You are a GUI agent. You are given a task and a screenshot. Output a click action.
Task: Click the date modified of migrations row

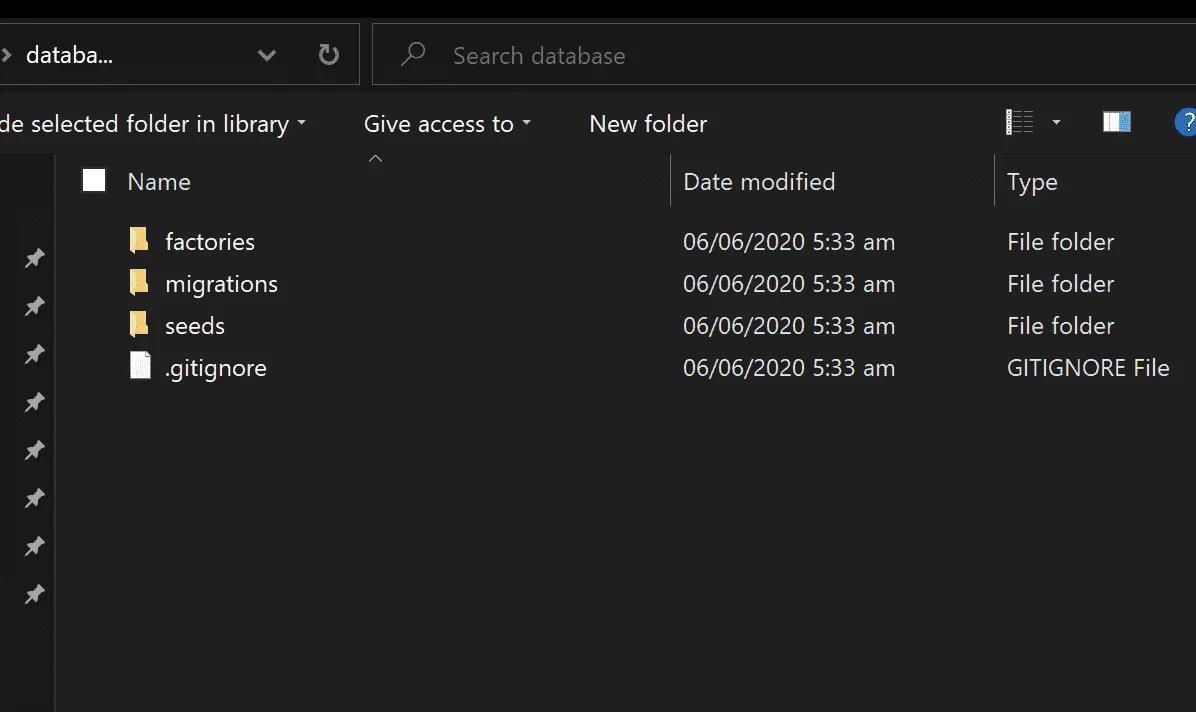(x=789, y=284)
